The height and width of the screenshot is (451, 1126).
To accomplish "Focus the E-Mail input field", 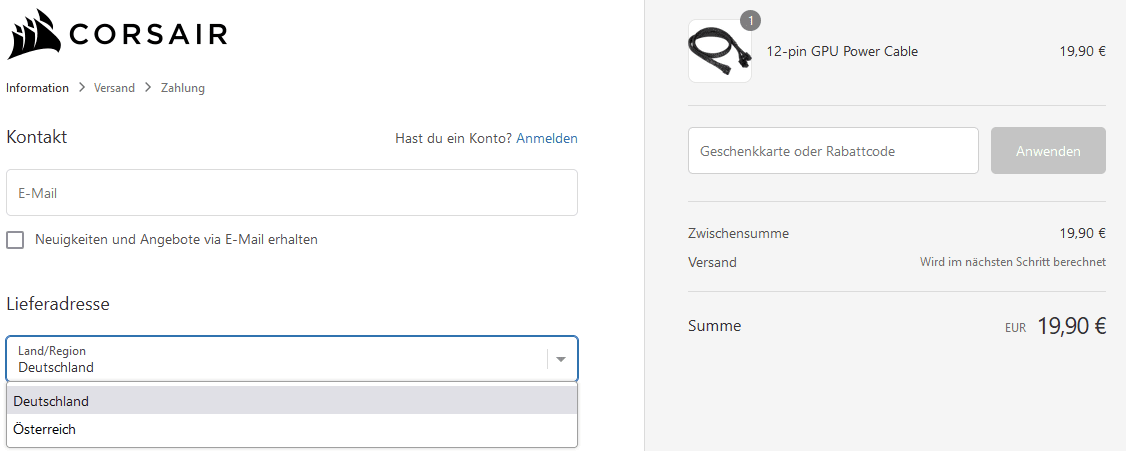I will [292, 193].
